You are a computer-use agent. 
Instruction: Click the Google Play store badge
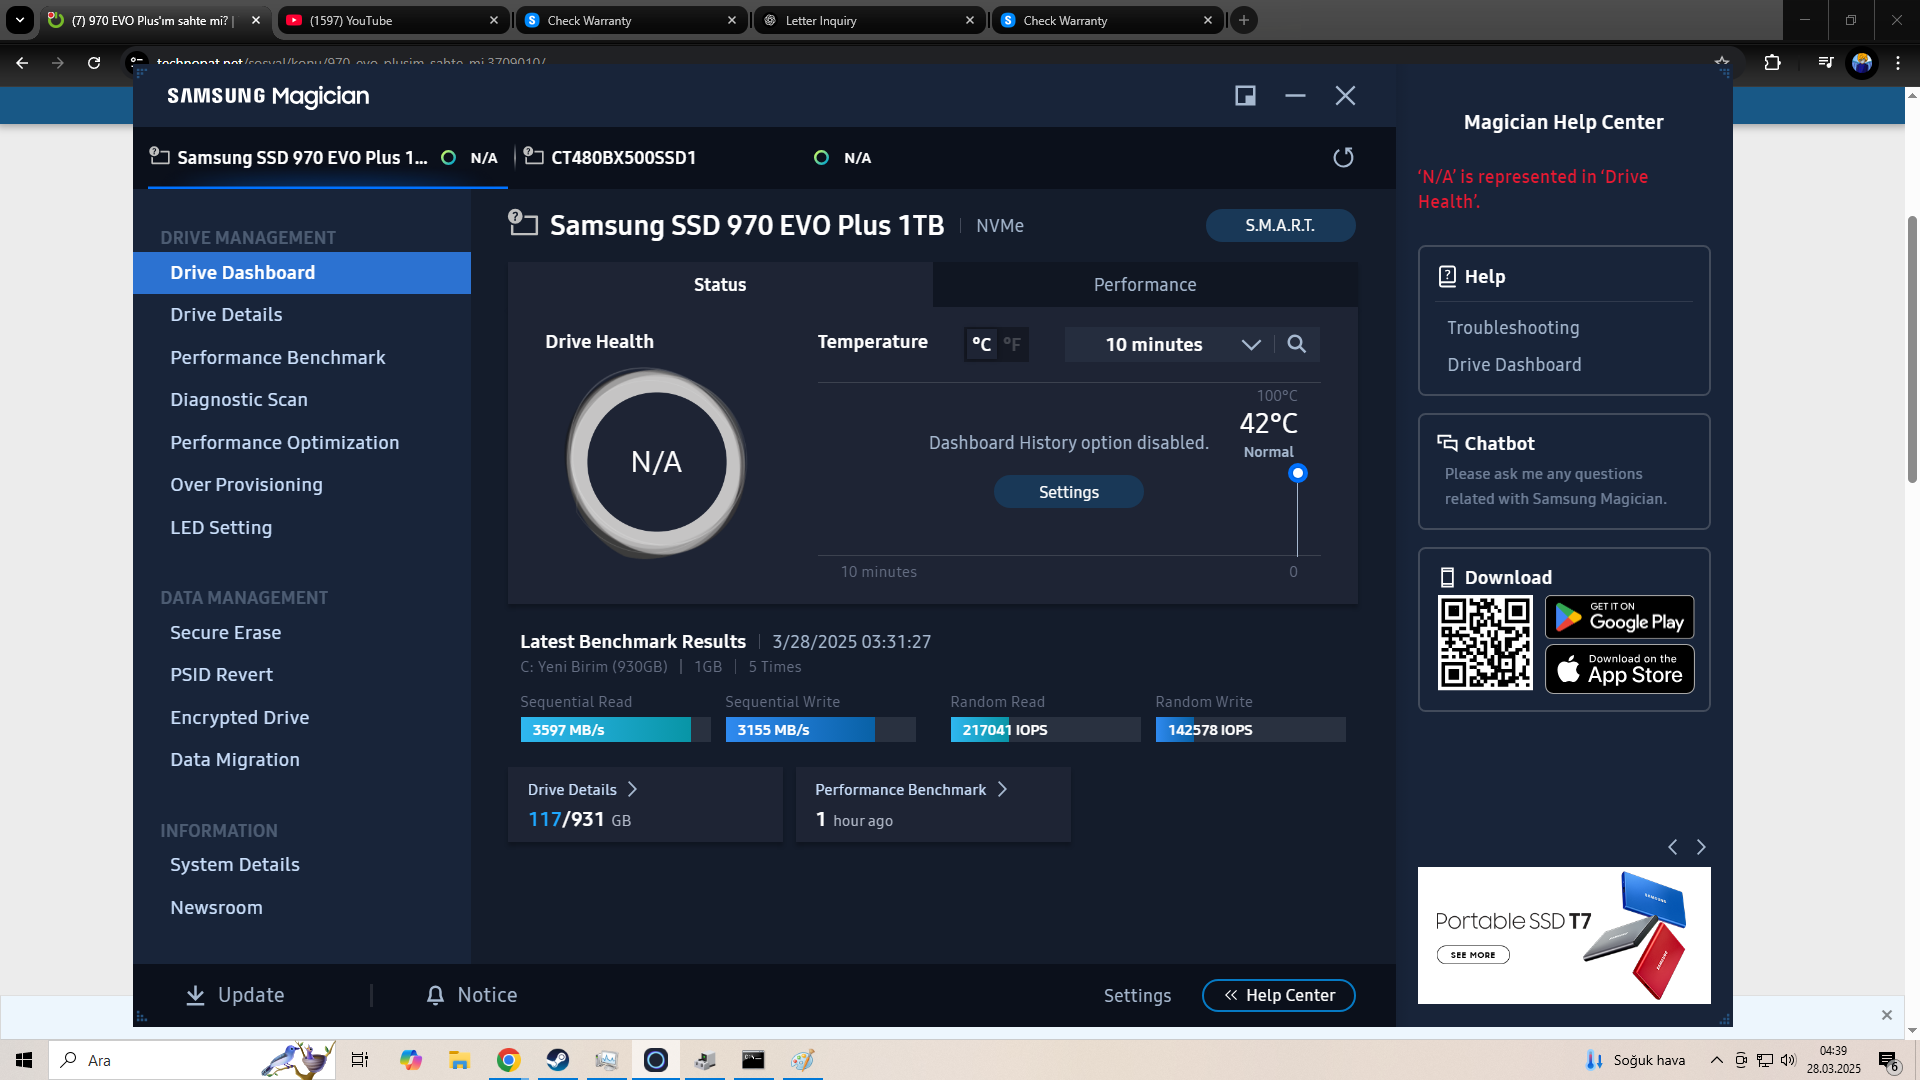(1619, 618)
